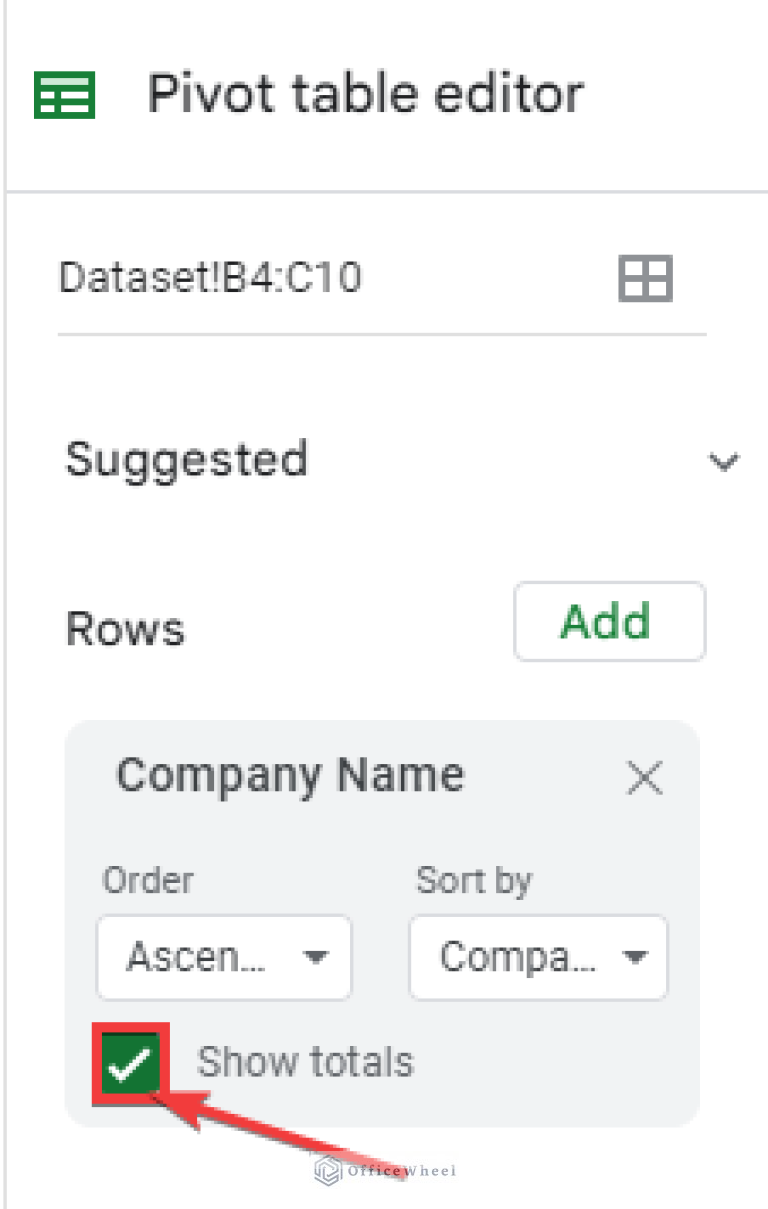Click the Add button next to Rows
Screen dimensions: 768x1209
tap(609, 622)
